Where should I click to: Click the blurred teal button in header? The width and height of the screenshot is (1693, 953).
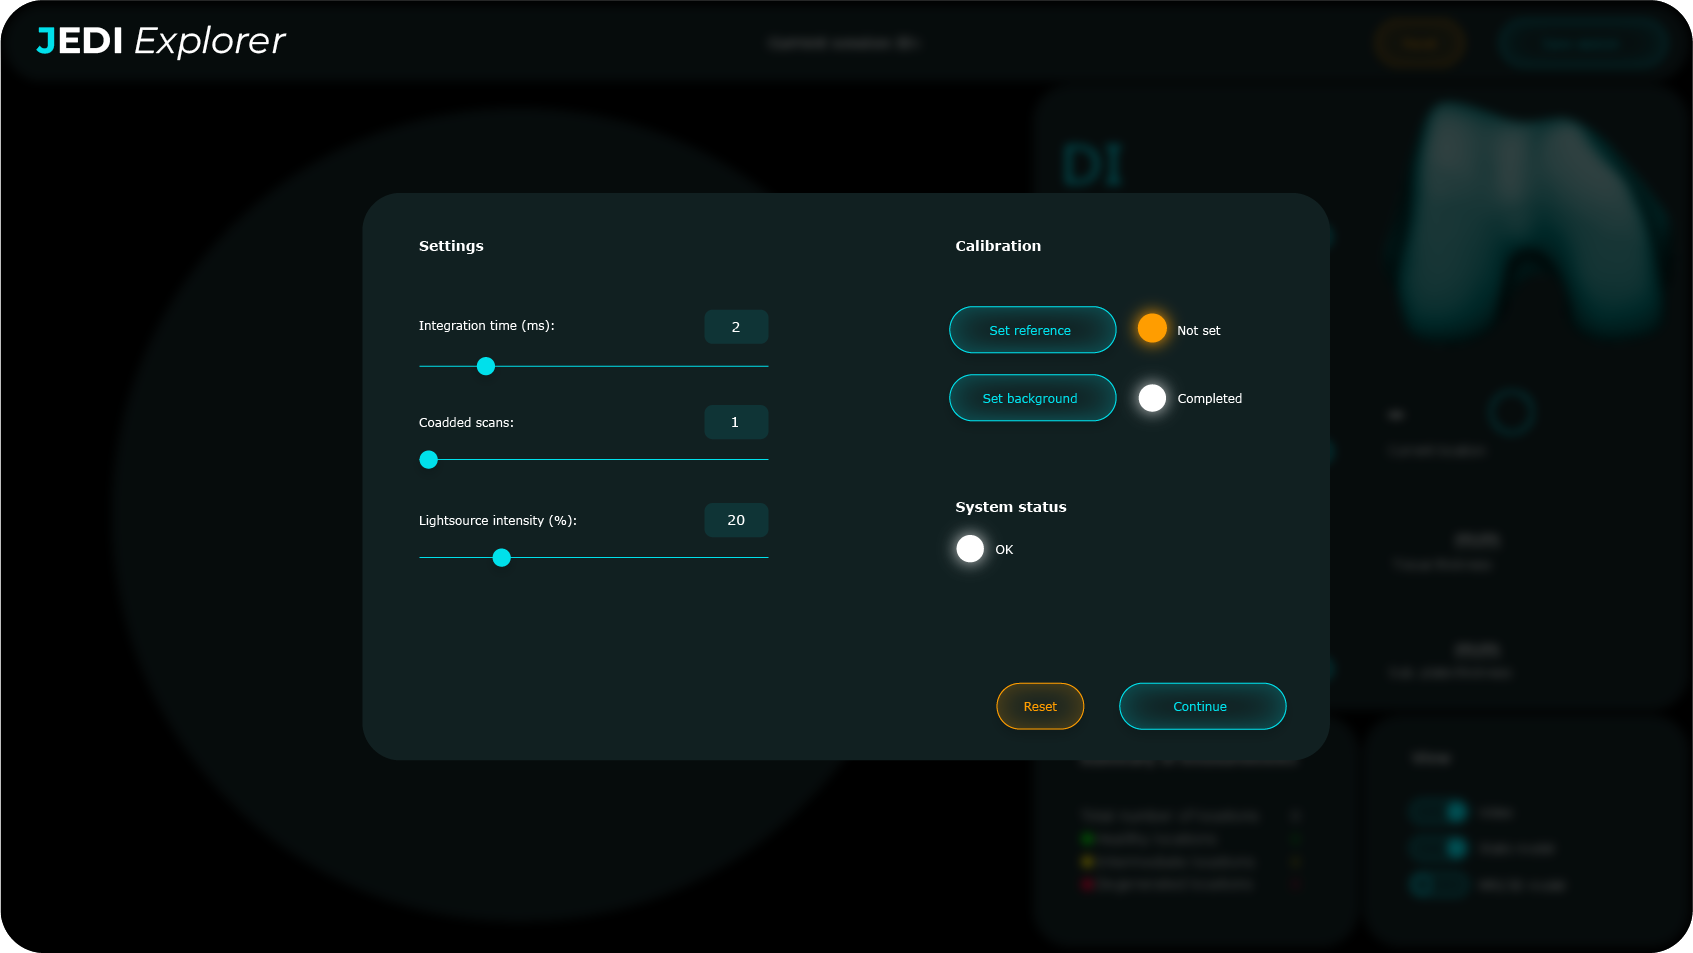(1581, 44)
